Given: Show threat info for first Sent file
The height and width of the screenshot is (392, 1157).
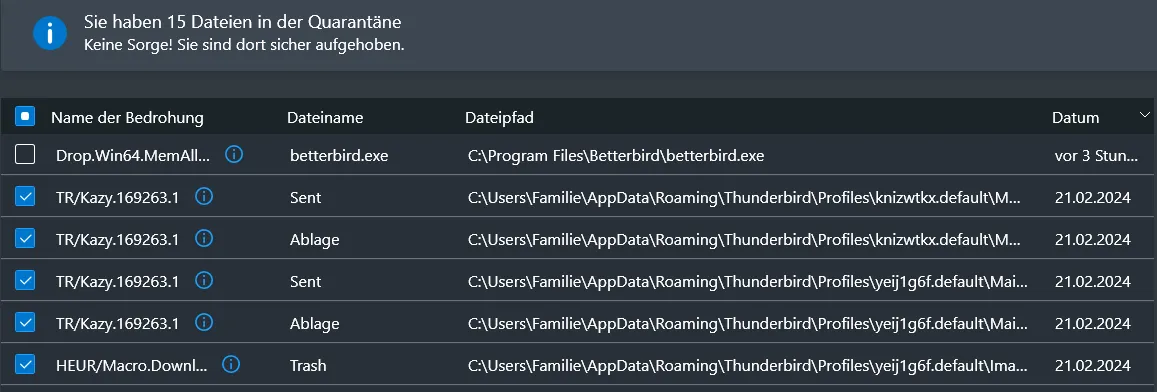Looking at the screenshot, I should [204, 196].
